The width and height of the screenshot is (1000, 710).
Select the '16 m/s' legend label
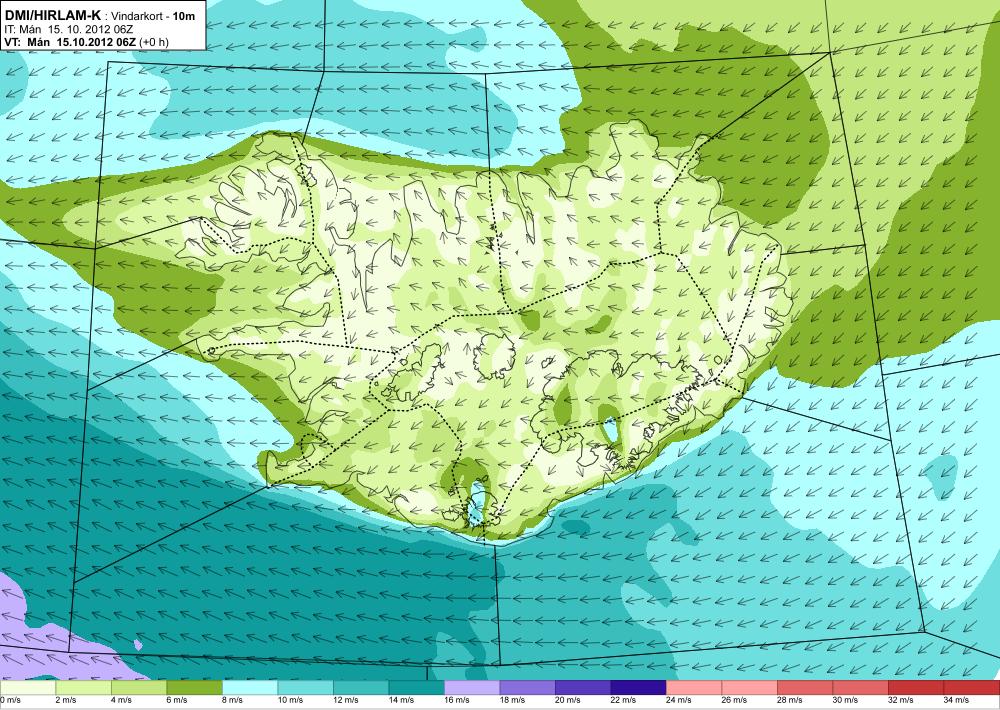tap(457, 700)
